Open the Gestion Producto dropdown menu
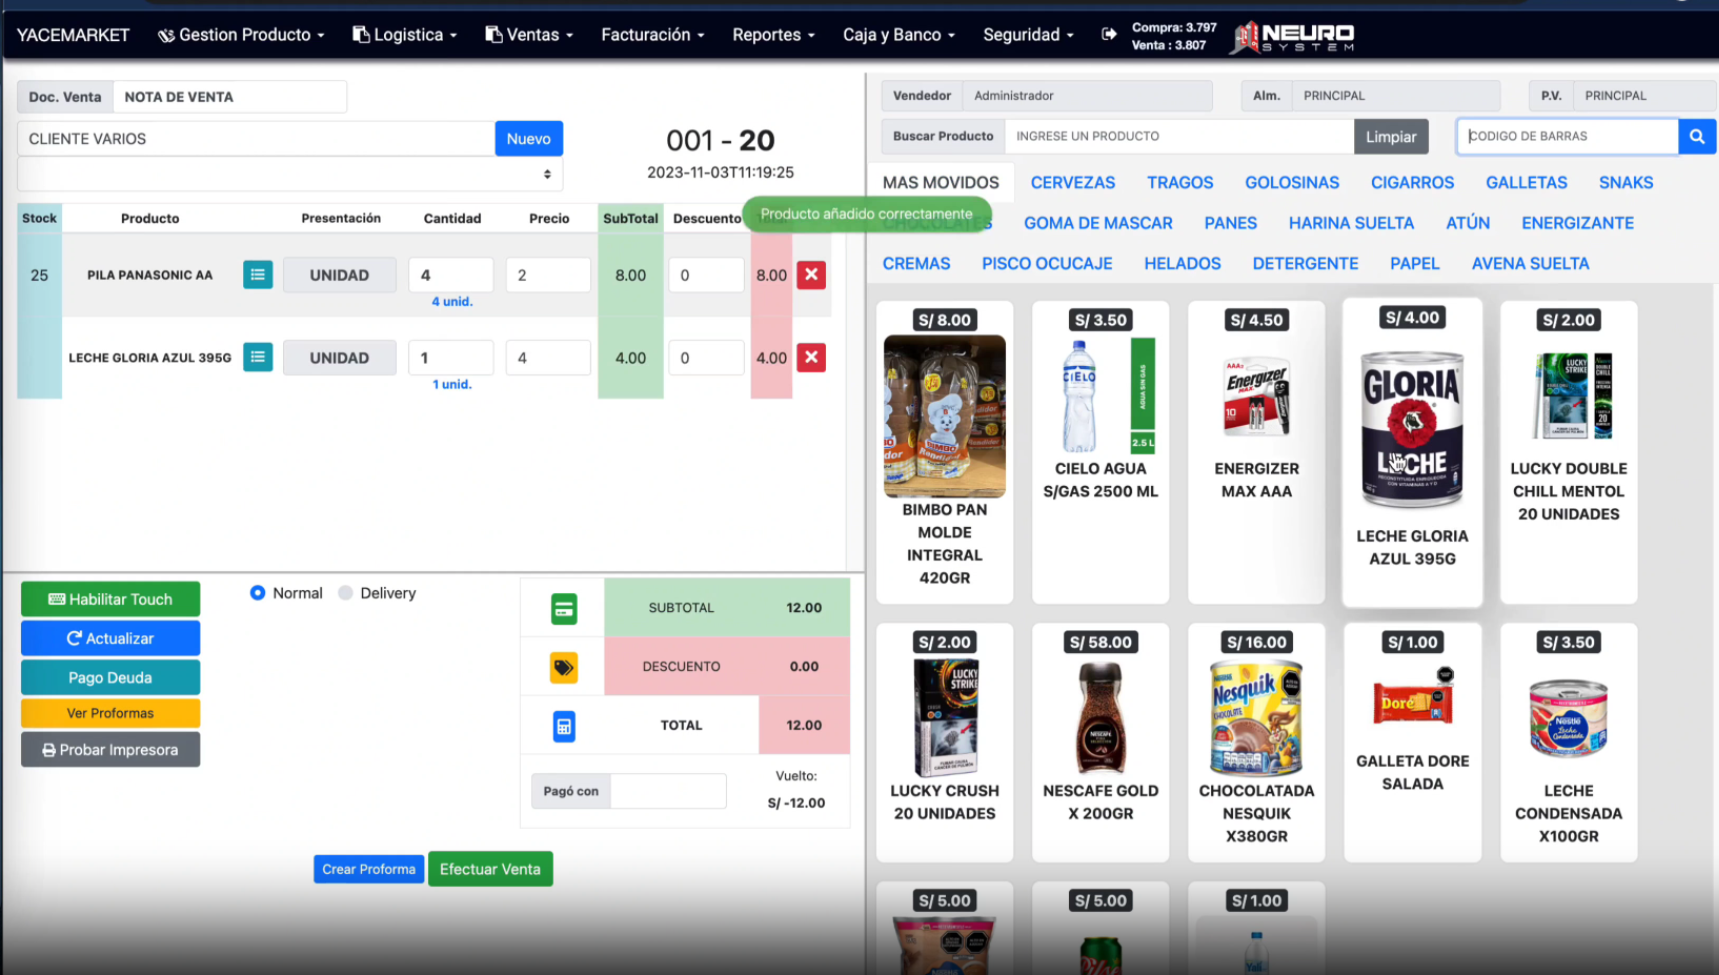Image resolution: width=1719 pixels, height=975 pixels. tap(241, 35)
